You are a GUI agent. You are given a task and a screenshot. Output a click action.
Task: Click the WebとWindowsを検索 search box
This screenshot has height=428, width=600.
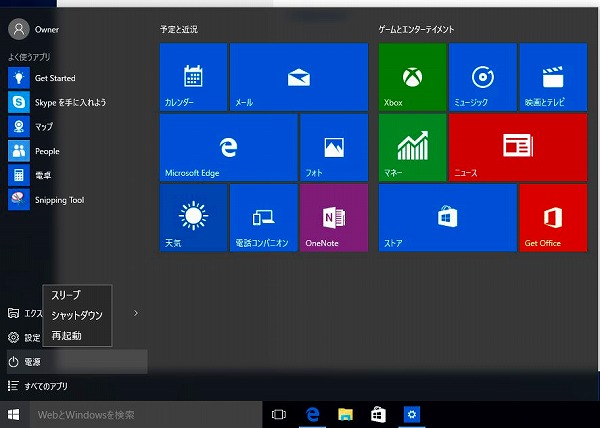click(x=146, y=415)
